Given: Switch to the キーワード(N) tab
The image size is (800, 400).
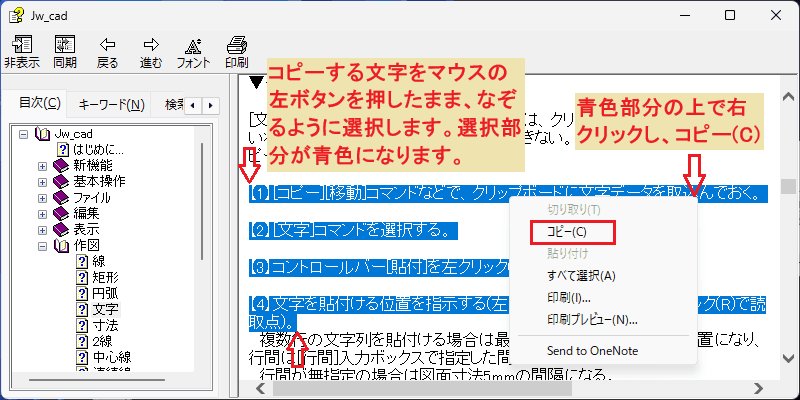Looking at the screenshot, I should click(x=111, y=106).
